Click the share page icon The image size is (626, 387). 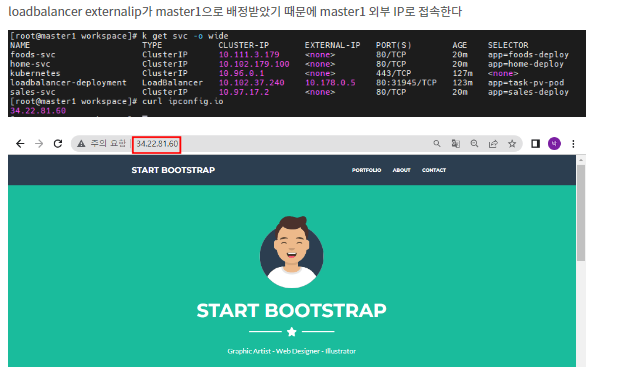pos(493,144)
